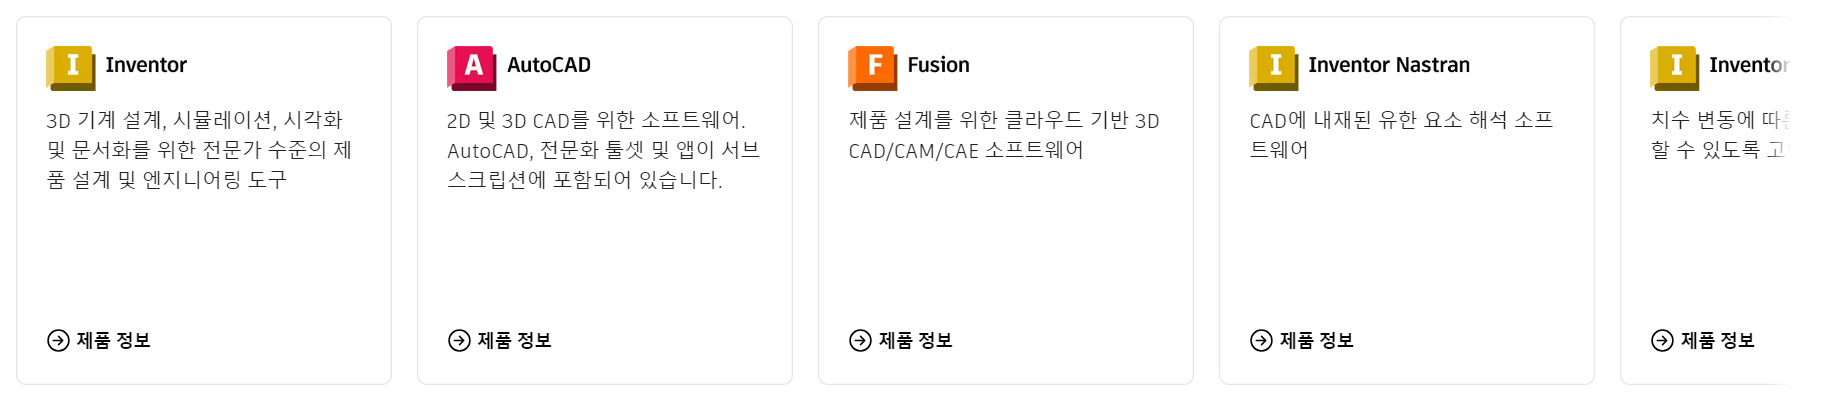
Task: Click the Inventor product logo icon
Action: 70,67
